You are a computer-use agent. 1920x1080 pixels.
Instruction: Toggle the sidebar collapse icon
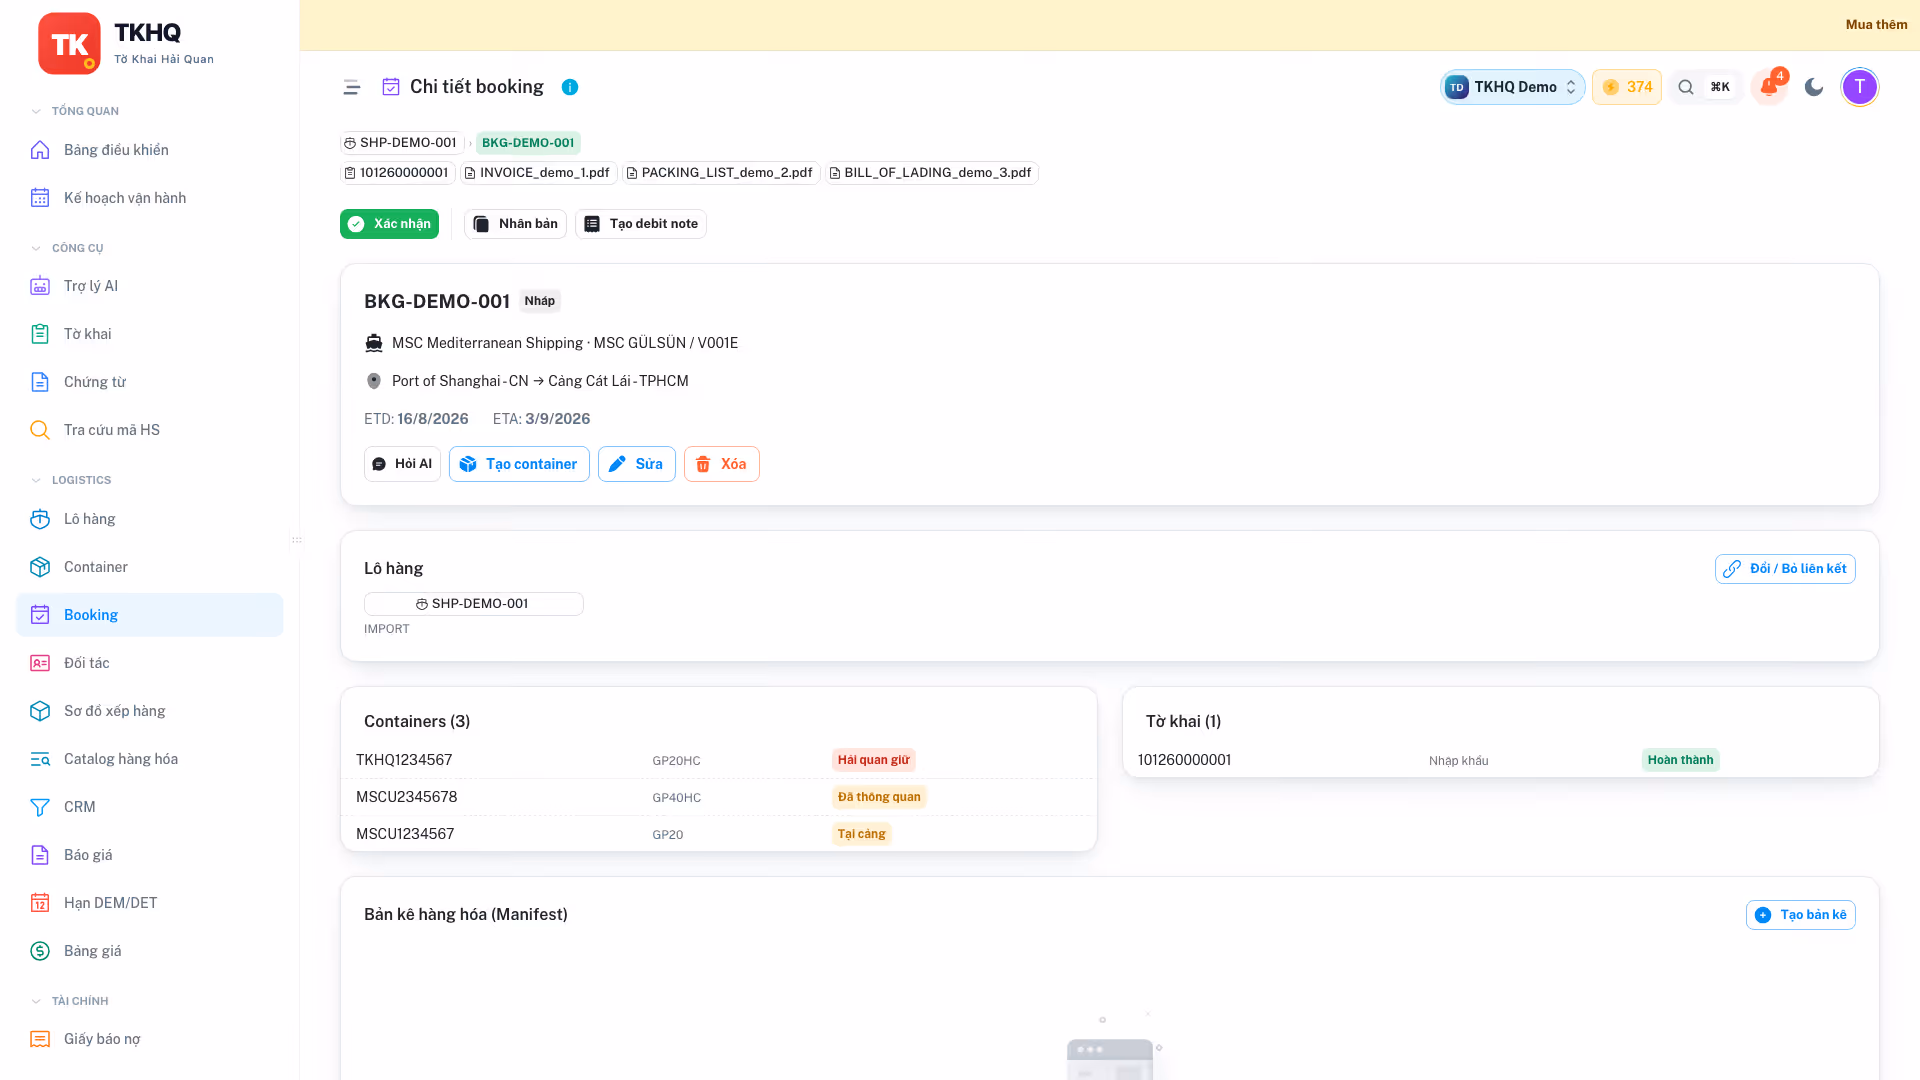click(352, 87)
